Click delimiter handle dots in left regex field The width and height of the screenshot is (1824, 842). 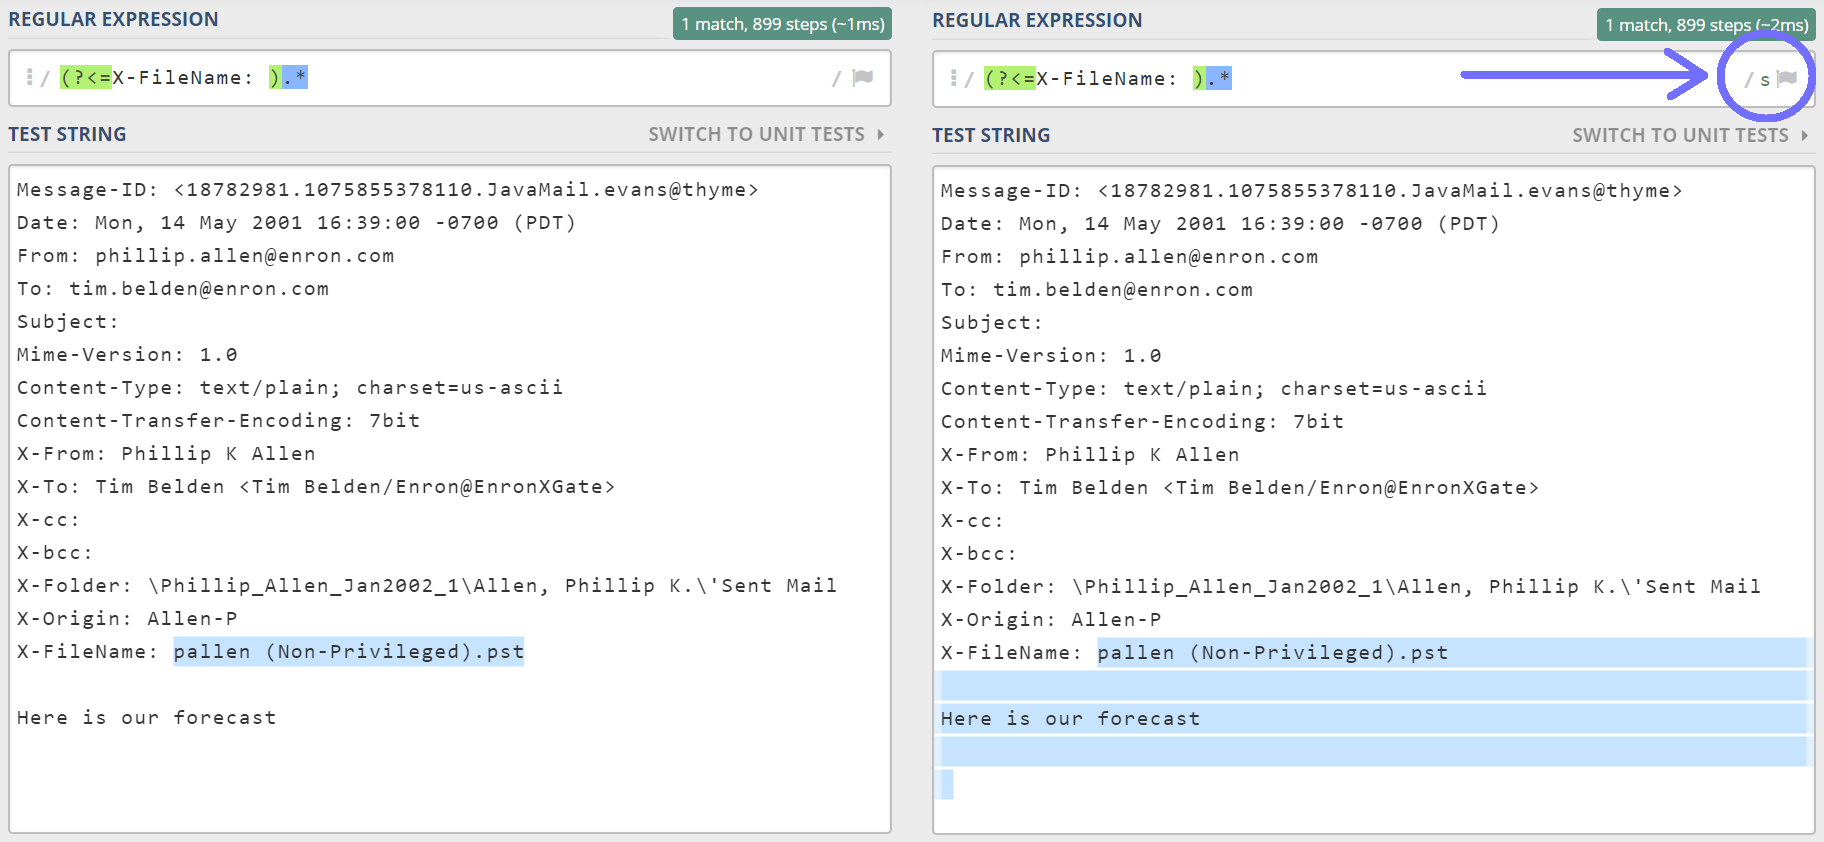[x=29, y=77]
